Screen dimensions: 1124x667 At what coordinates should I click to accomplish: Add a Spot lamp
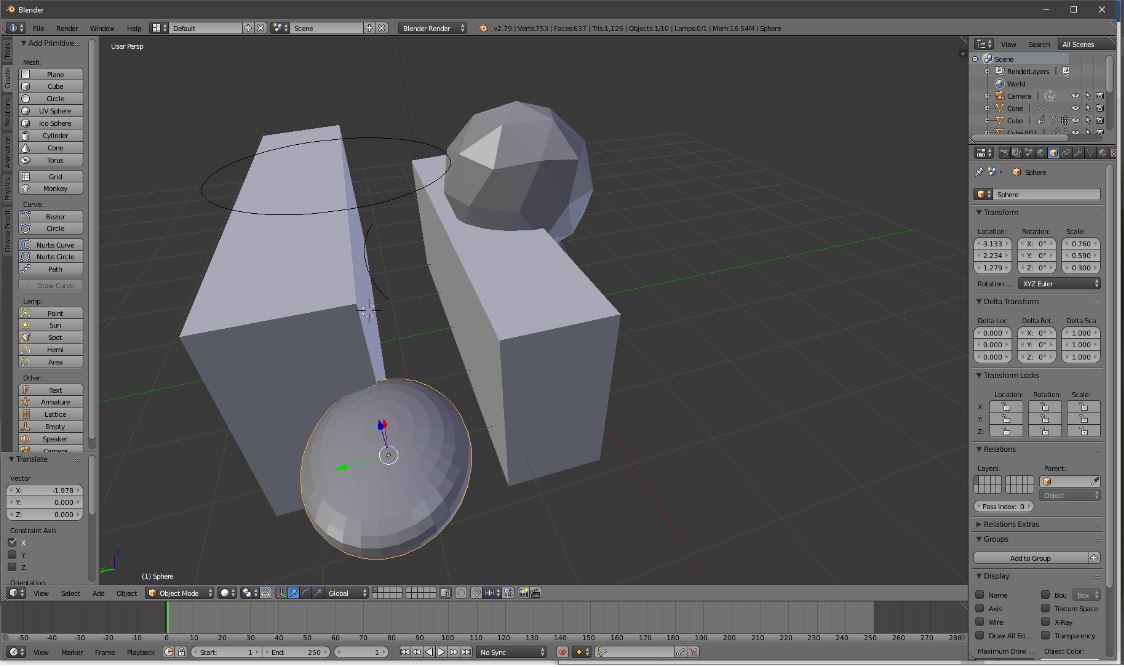[50, 338]
